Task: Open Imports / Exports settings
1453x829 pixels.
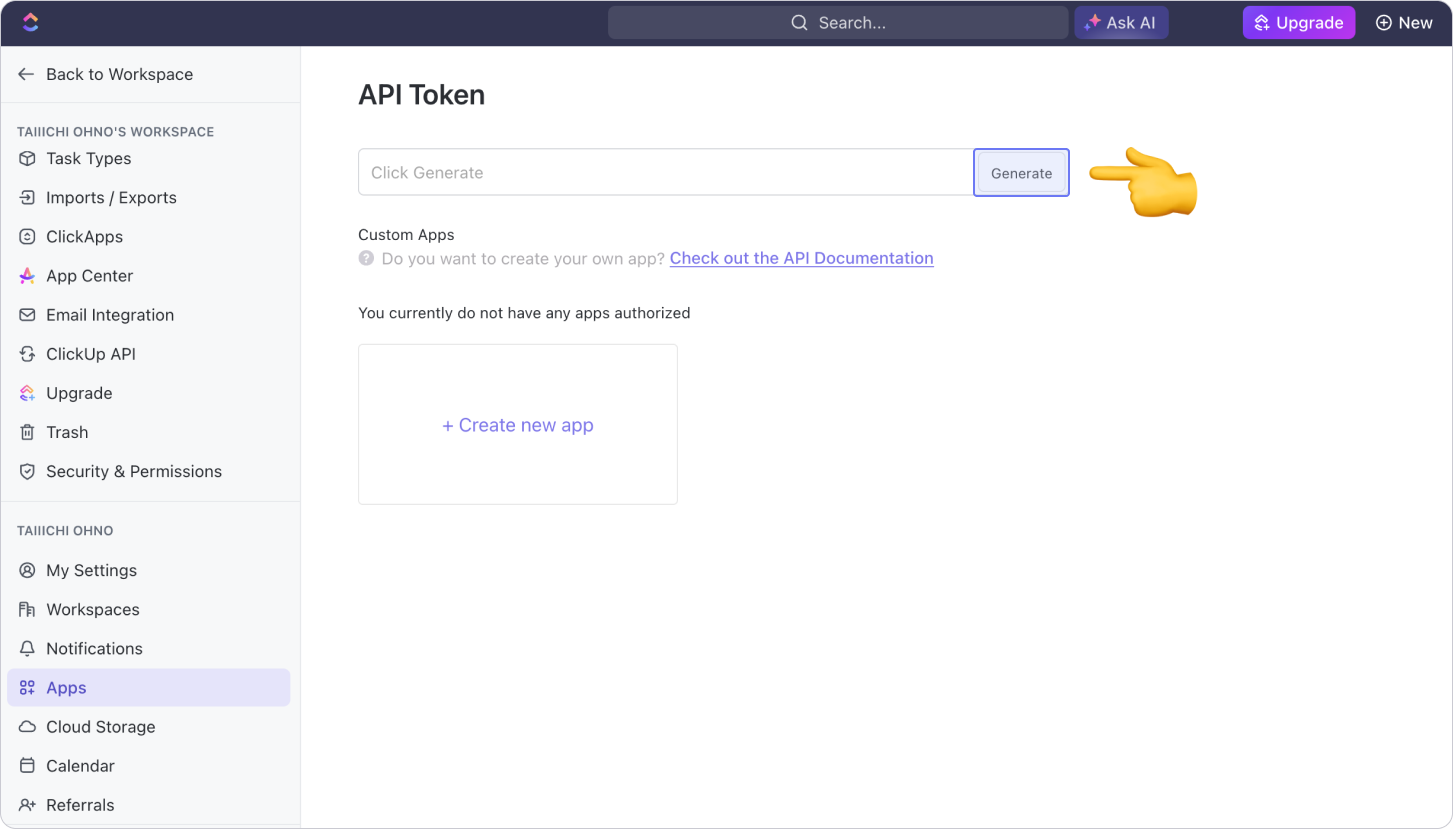Action: click(x=111, y=198)
